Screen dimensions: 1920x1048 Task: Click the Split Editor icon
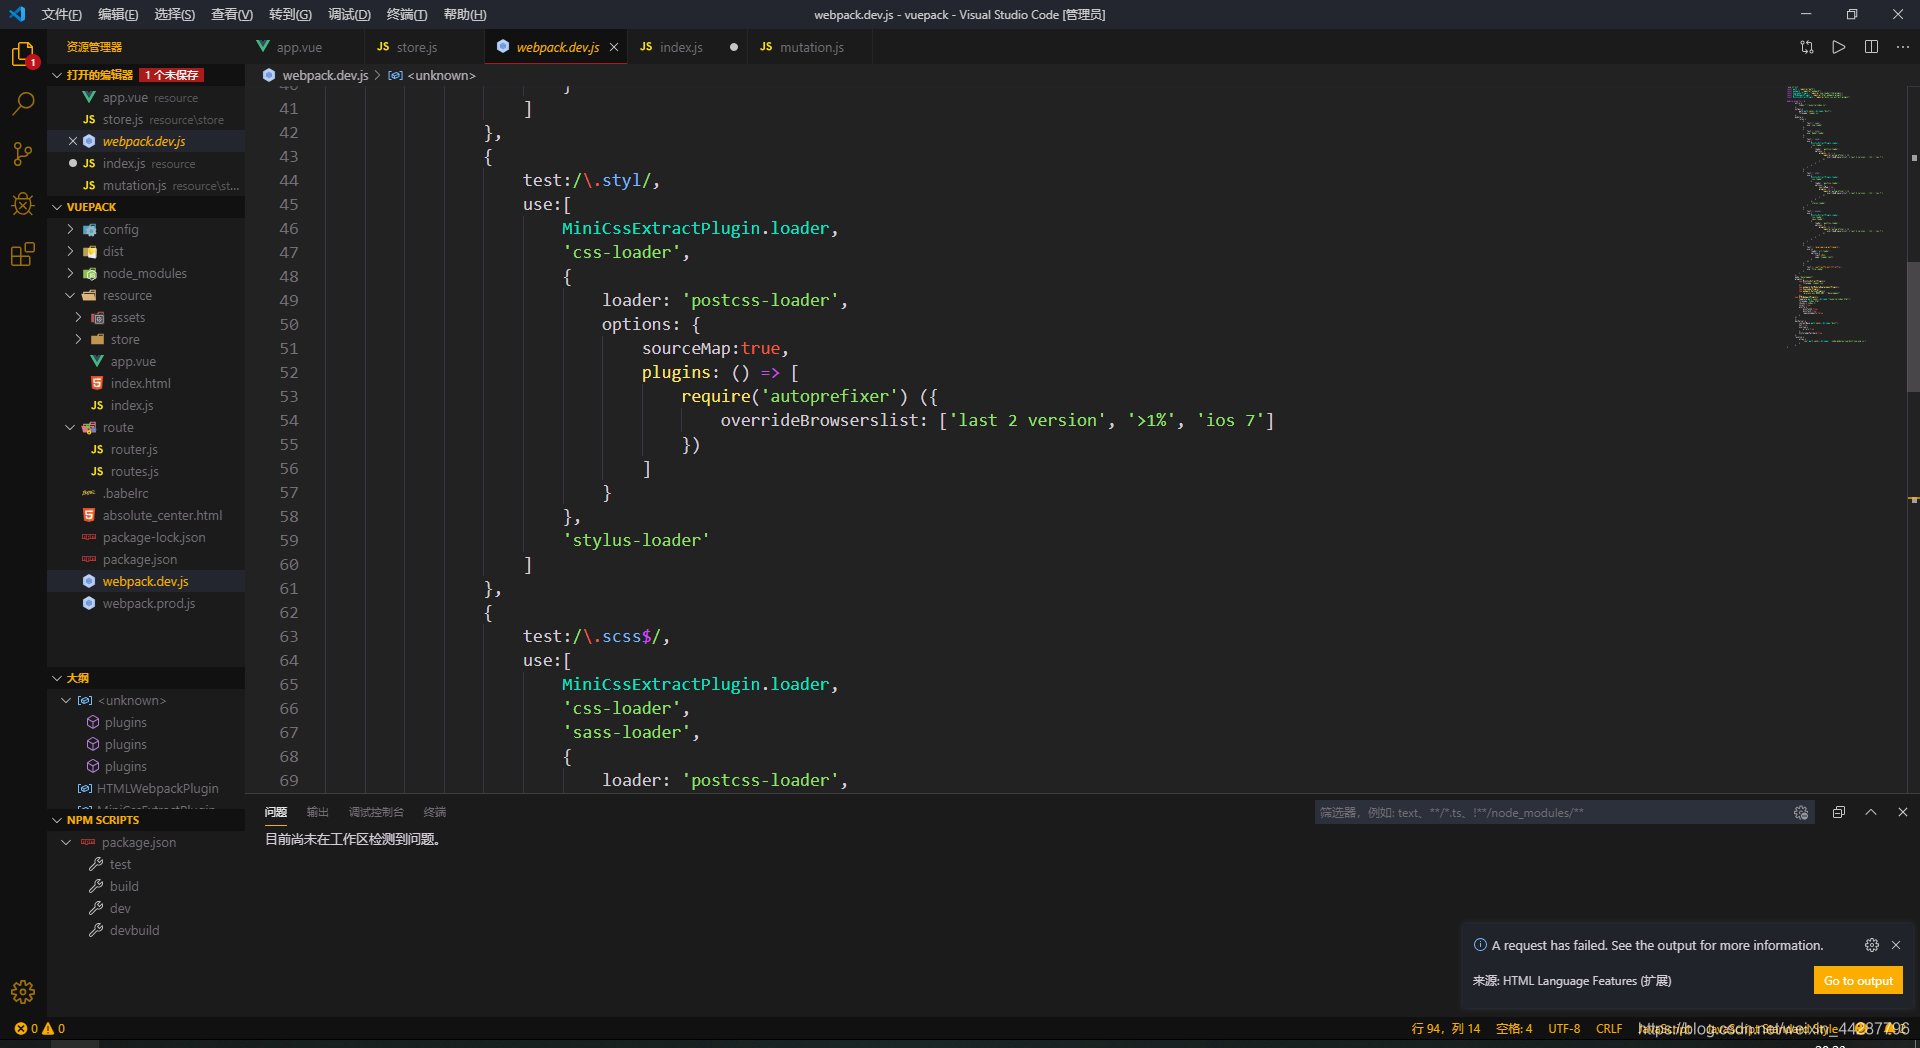pyautogui.click(x=1871, y=47)
